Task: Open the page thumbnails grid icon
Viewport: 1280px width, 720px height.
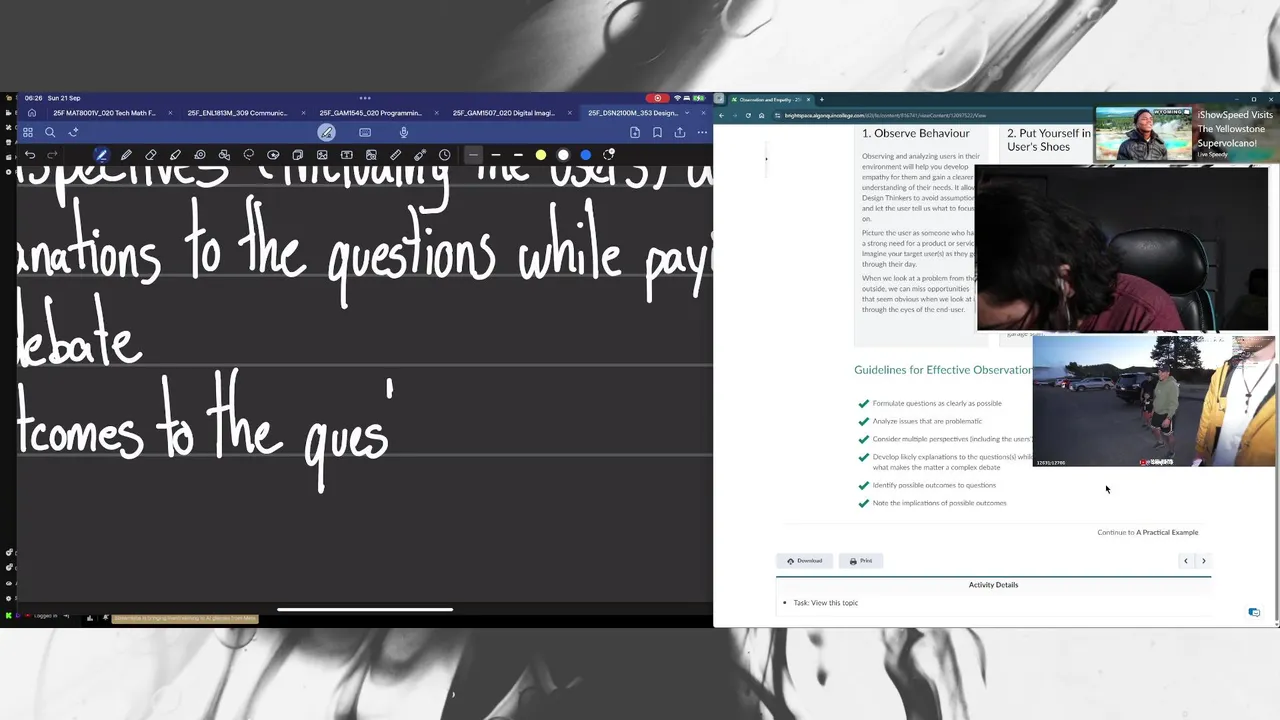Action: (28, 132)
